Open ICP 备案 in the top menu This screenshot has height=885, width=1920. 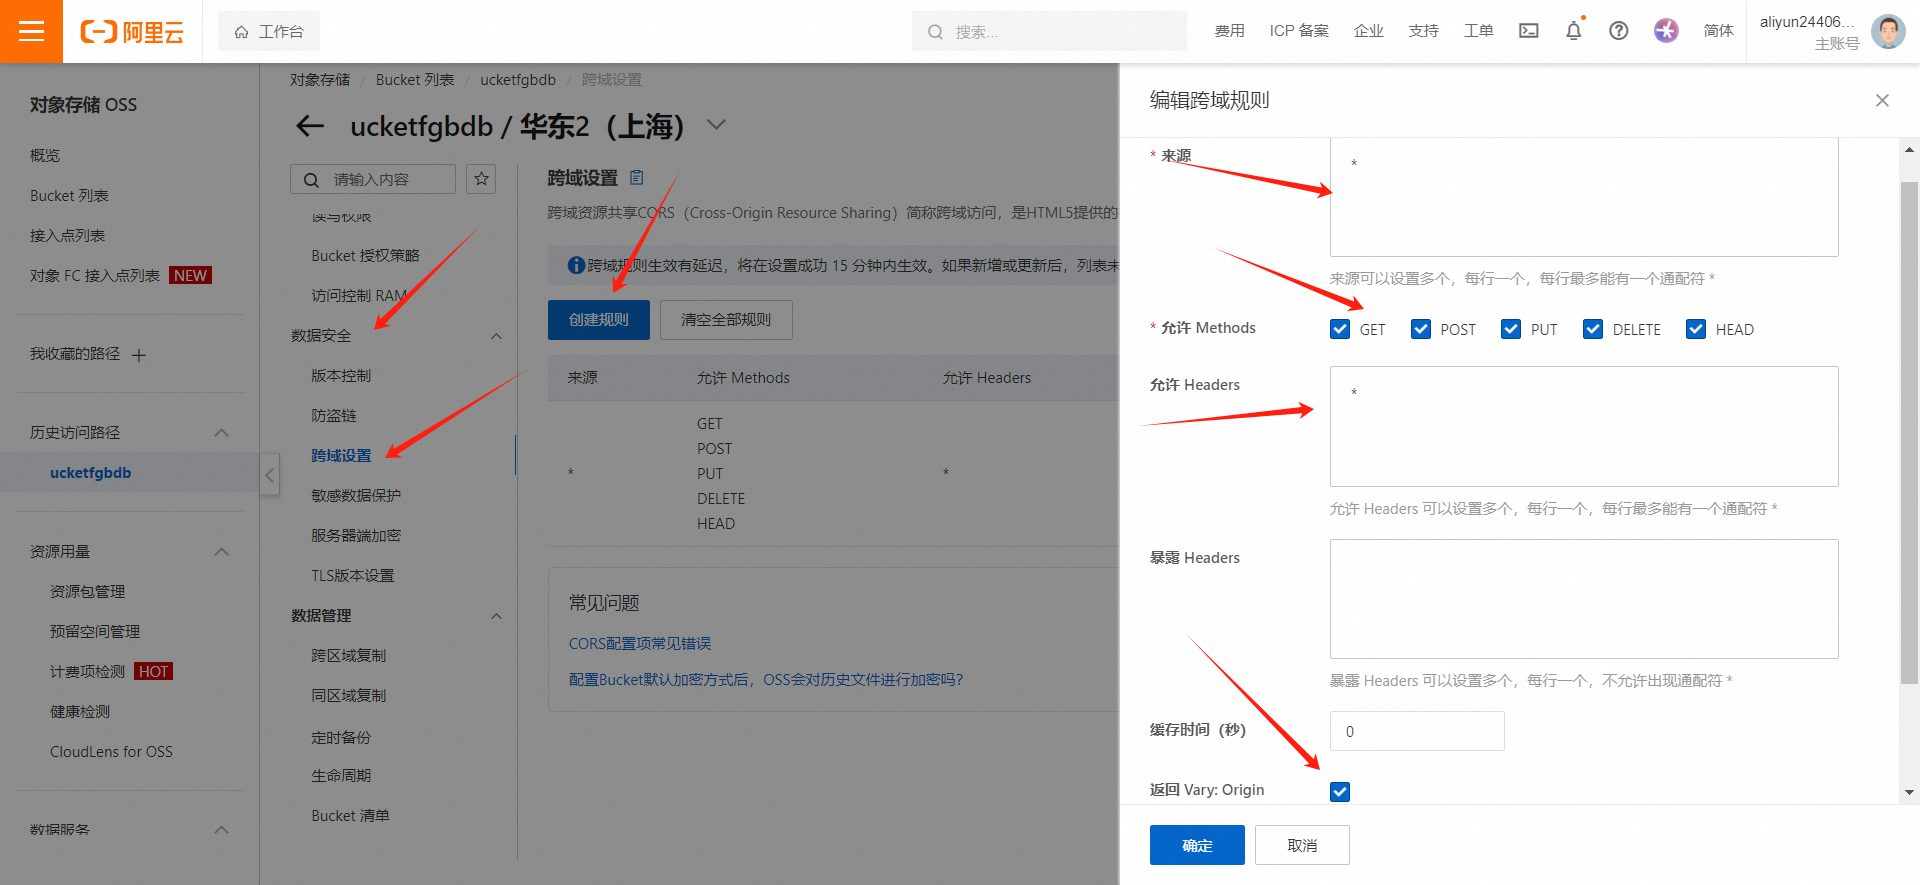(x=1299, y=31)
